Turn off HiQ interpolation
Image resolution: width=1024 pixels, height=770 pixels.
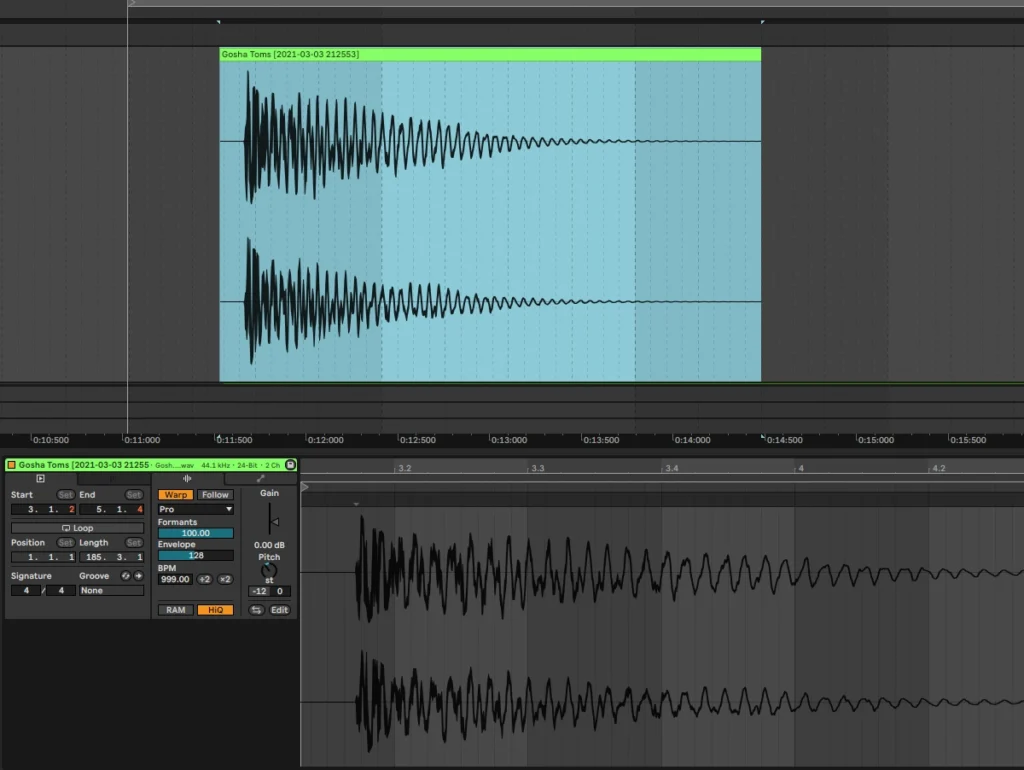pyautogui.click(x=215, y=609)
